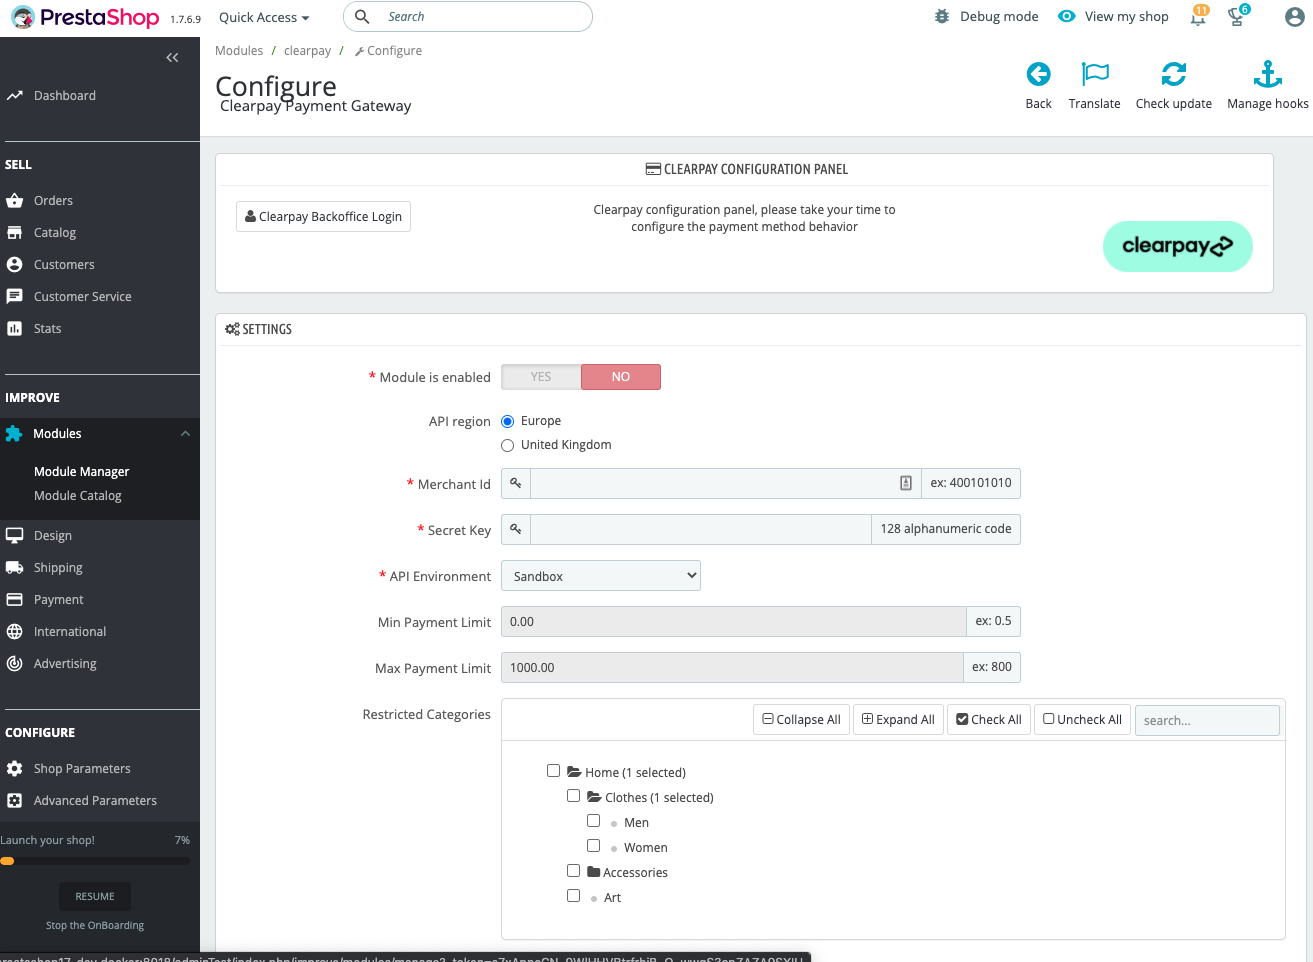Click Uncheck All categories button
The height and width of the screenshot is (962, 1313).
tap(1082, 720)
